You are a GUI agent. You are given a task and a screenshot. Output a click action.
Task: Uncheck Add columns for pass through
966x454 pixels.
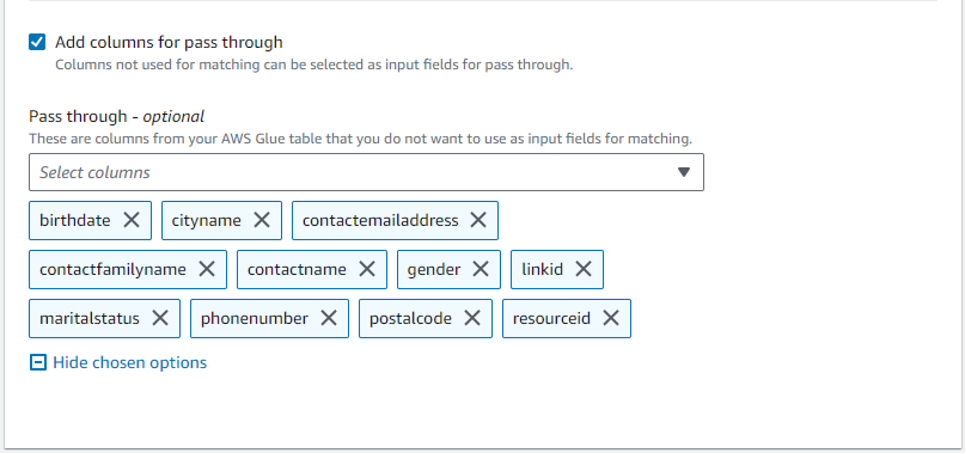pos(38,42)
